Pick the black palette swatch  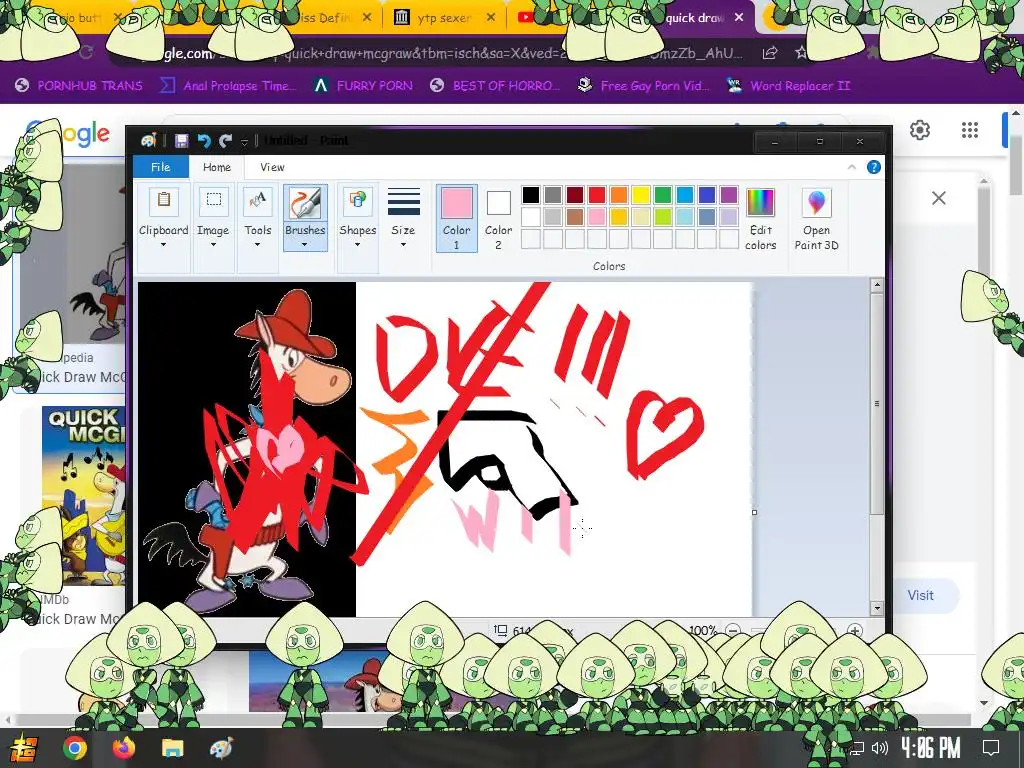[531, 195]
